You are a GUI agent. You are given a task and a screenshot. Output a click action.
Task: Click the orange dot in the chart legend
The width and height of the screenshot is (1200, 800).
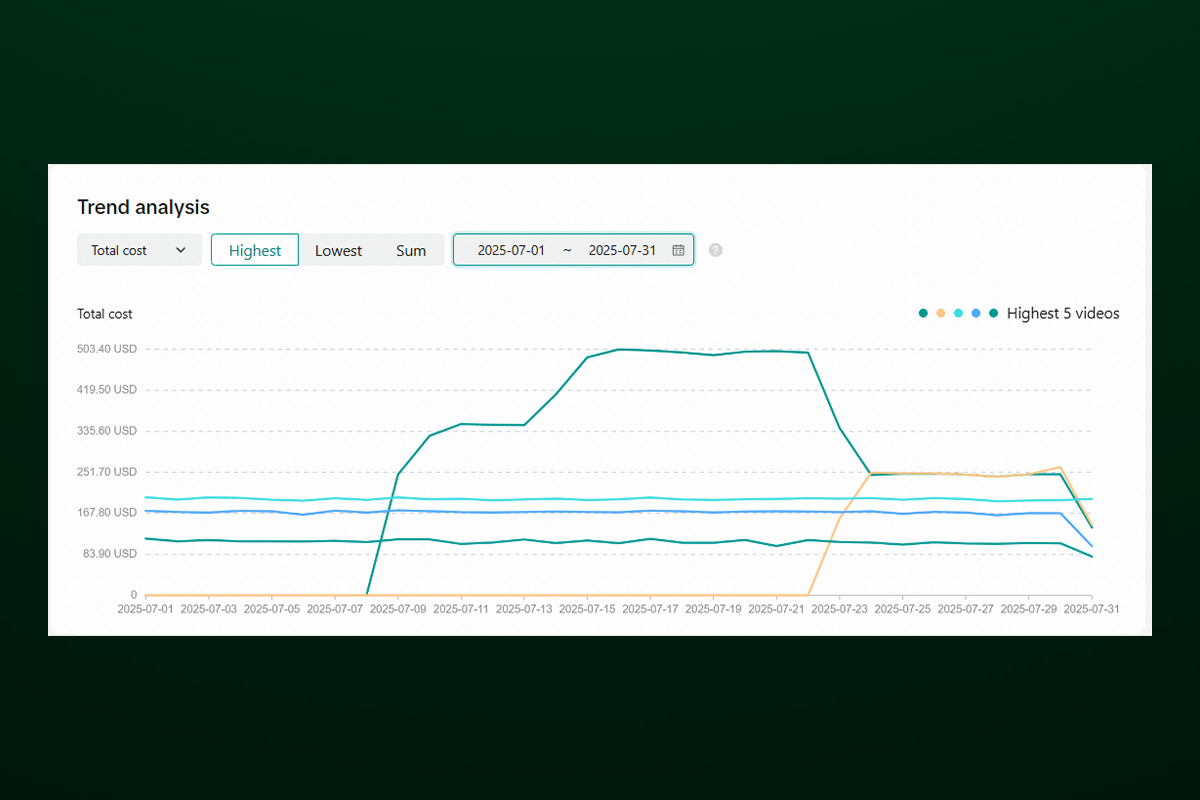(x=941, y=314)
